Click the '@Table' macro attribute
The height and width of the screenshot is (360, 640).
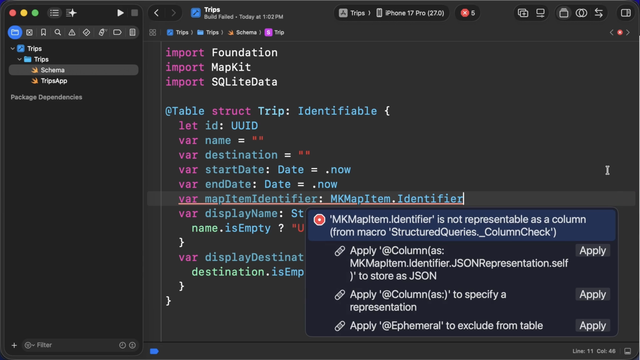pyautogui.click(x=184, y=111)
